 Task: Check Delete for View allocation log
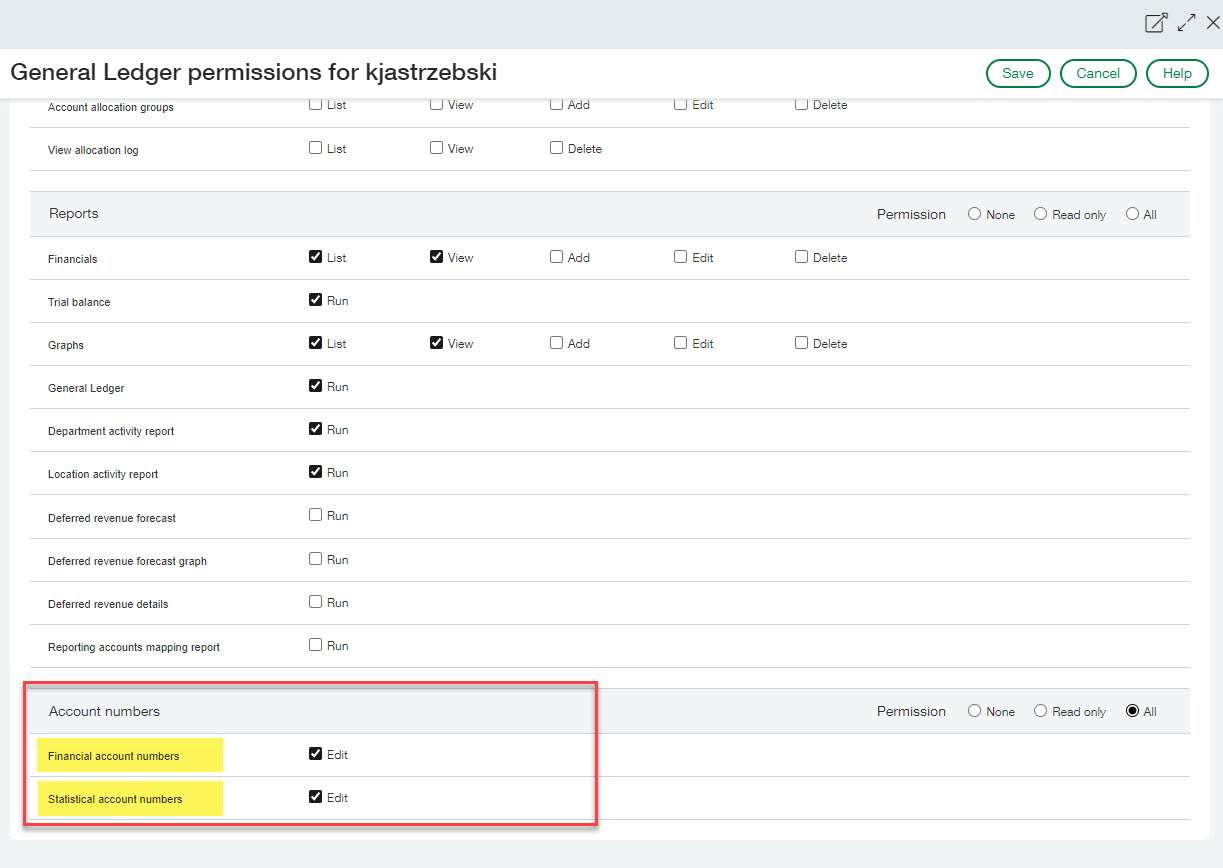point(556,148)
